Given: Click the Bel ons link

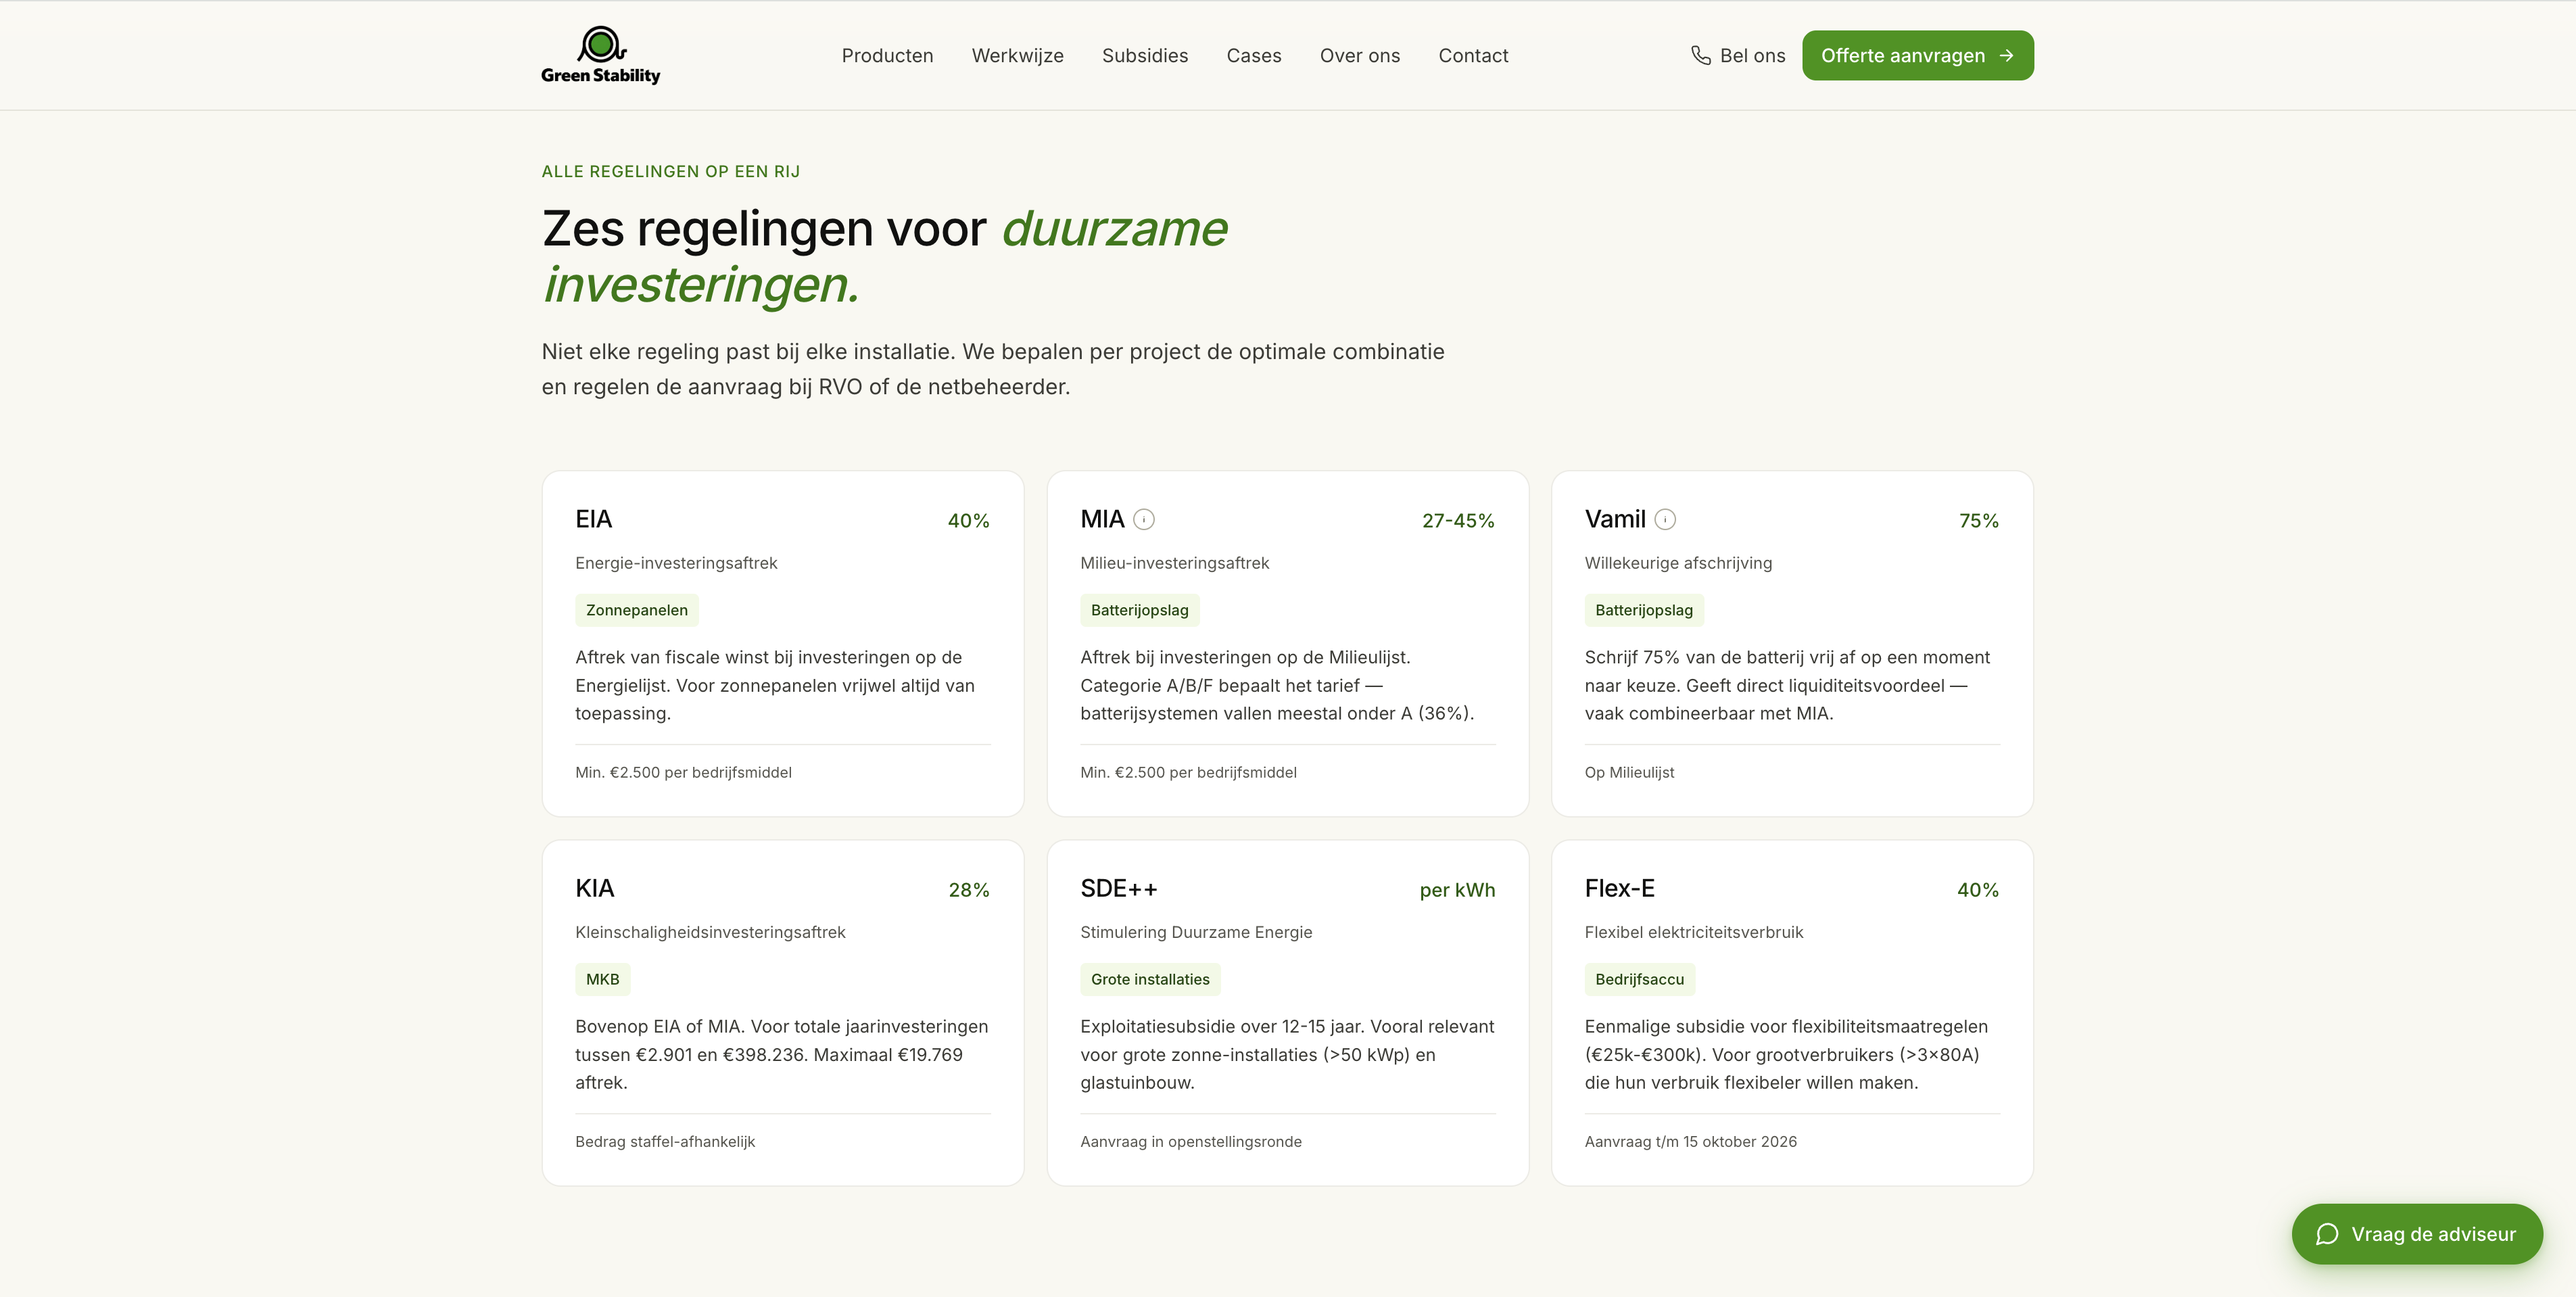Looking at the screenshot, I should [1738, 55].
